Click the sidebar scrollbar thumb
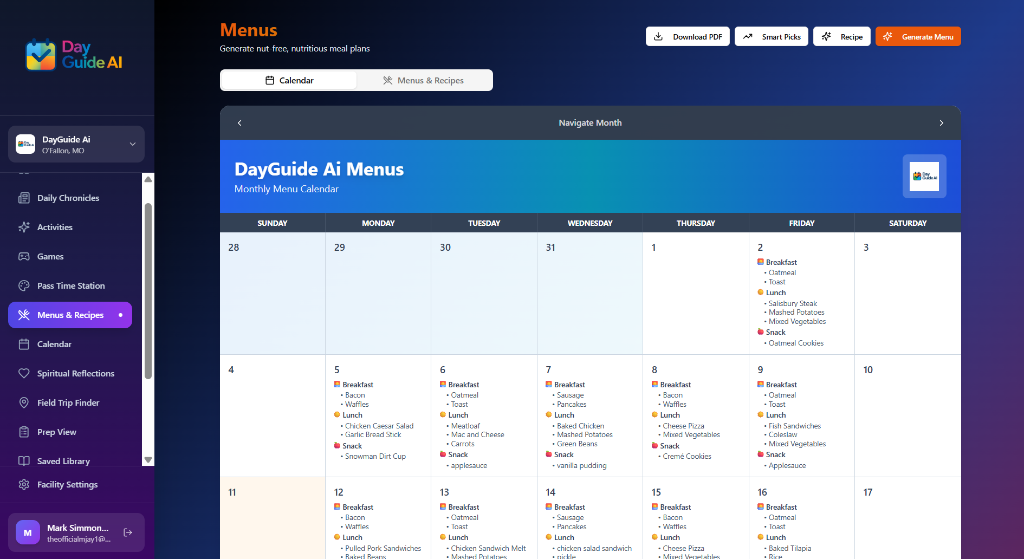This screenshot has width=1024, height=559. point(148,291)
